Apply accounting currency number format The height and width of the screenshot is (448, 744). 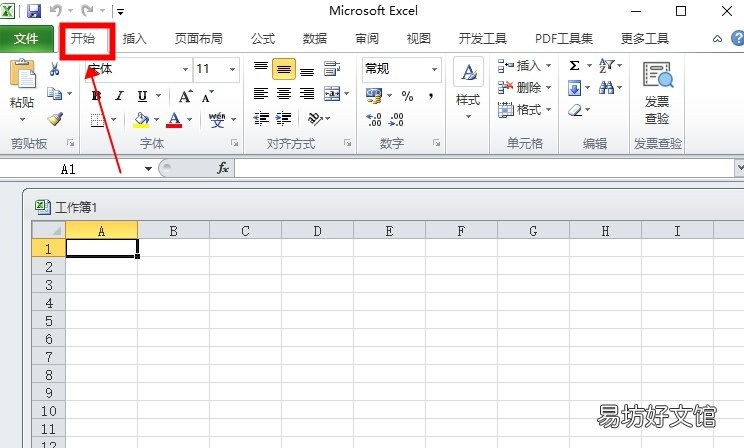[x=374, y=96]
